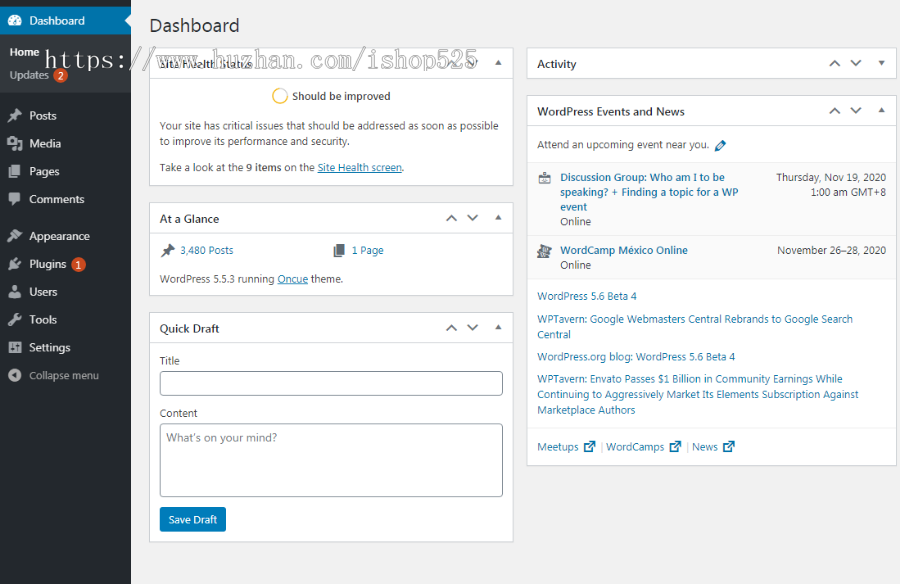Viewport: 900px width, 584px height.
Task: Click the Posts pushpin icon
Action: [x=15, y=115]
